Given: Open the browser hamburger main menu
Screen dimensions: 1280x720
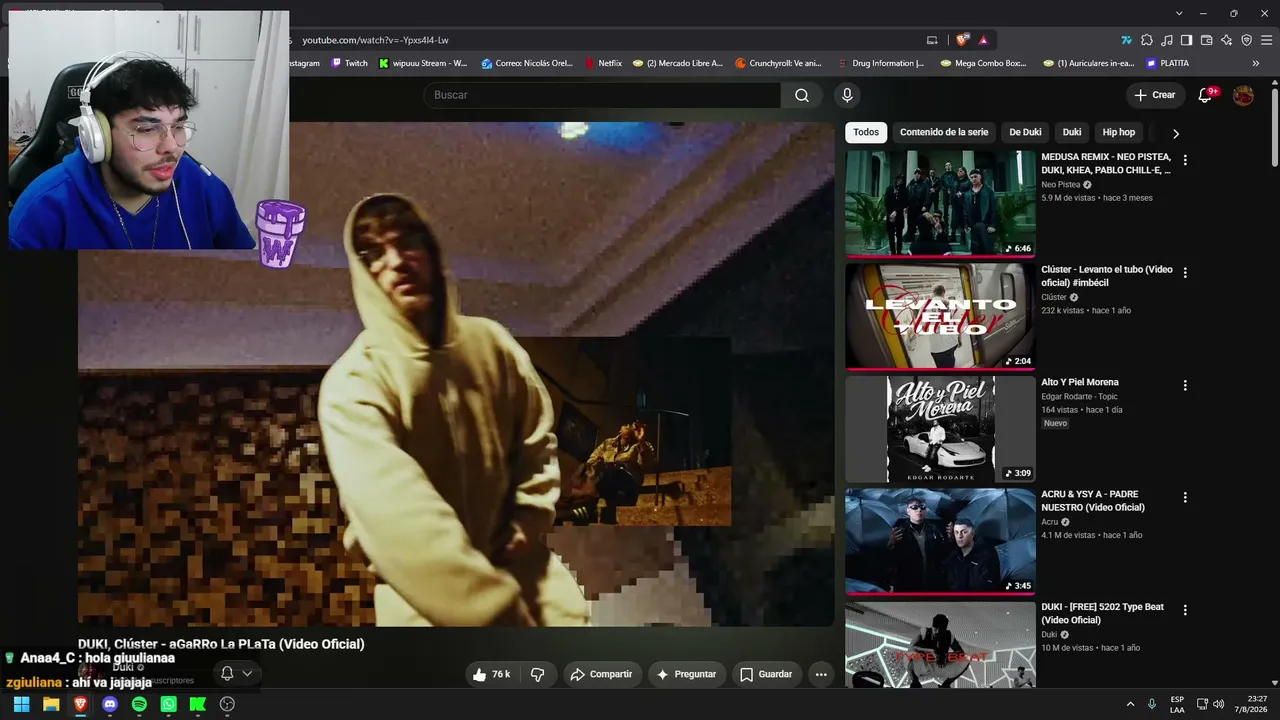Looking at the screenshot, I should point(1267,40).
